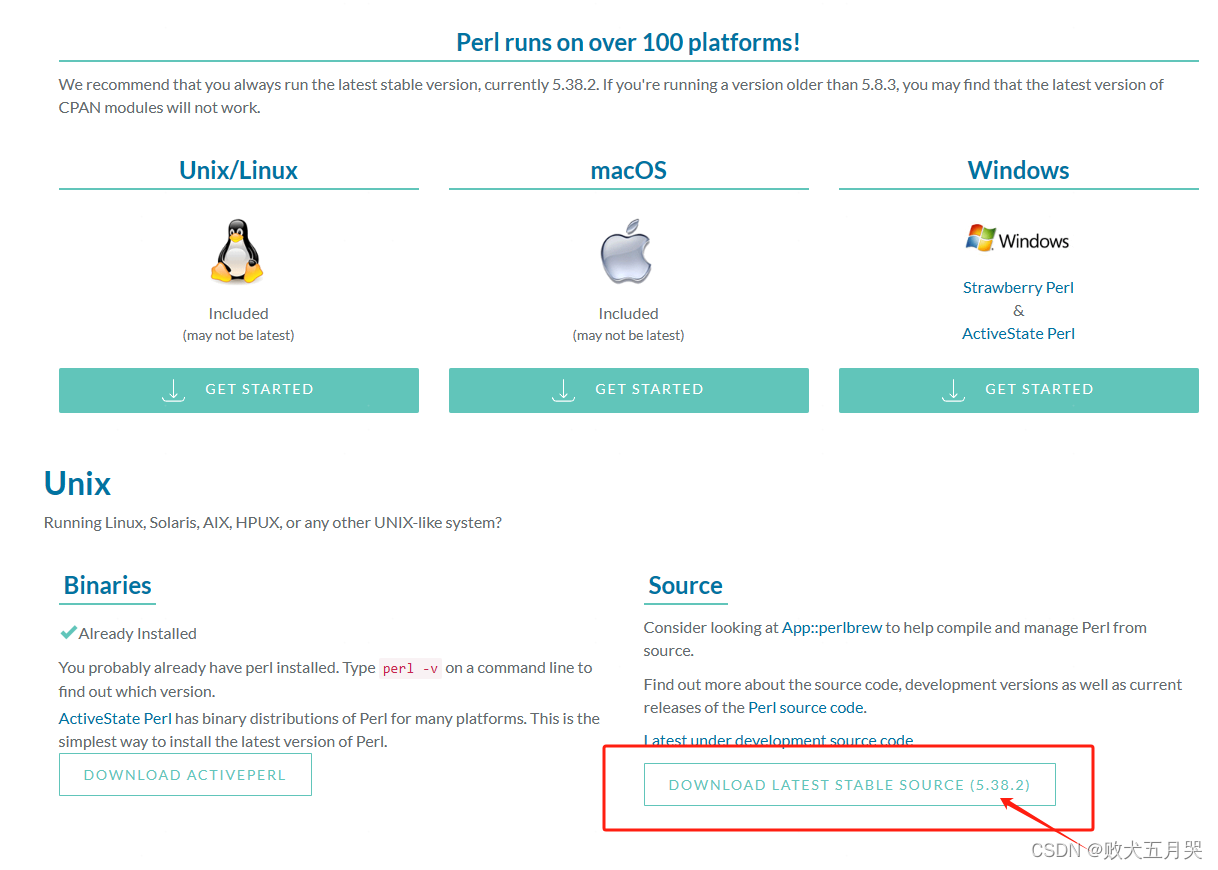Image resolution: width=1218 pixels, height=870 pixels.
Task: Click the Linux penguin Tux icon
Action: pos(238,251)
